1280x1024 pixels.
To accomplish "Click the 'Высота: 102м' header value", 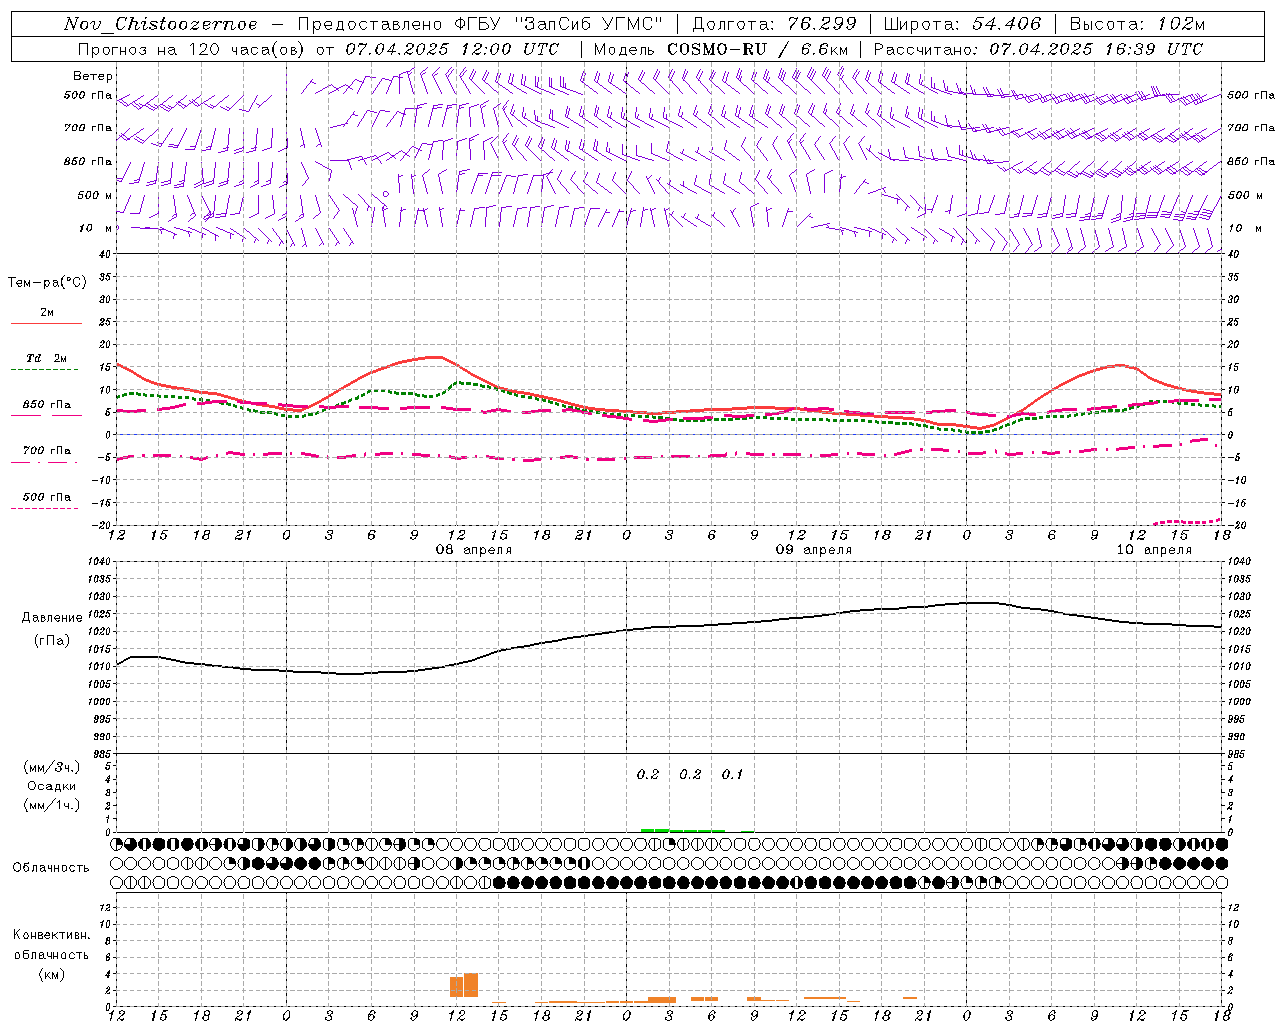I will (1137, 24).
